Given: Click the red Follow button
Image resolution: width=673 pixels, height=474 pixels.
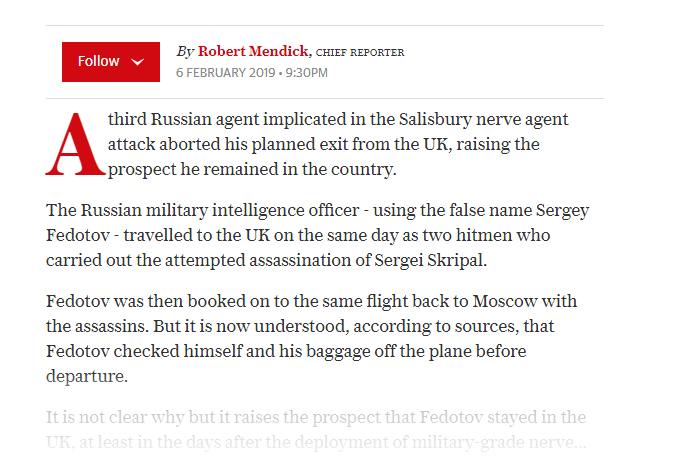Looking at the screenshot, I should [111, 62].
